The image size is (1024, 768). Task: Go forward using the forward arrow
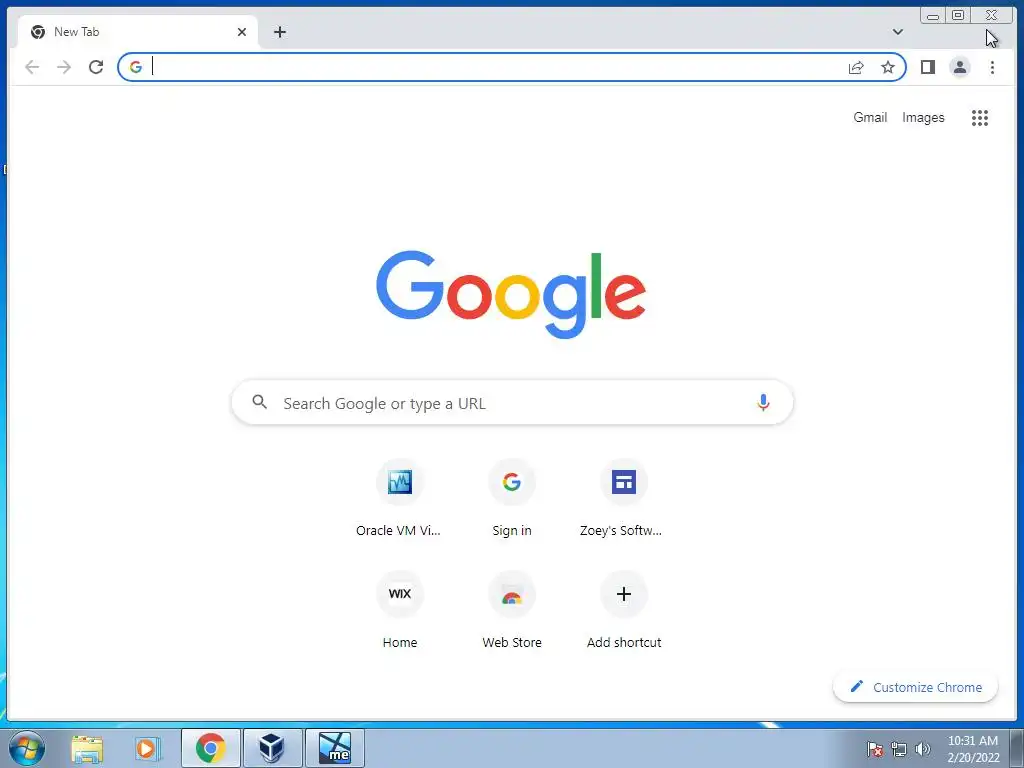64,67
